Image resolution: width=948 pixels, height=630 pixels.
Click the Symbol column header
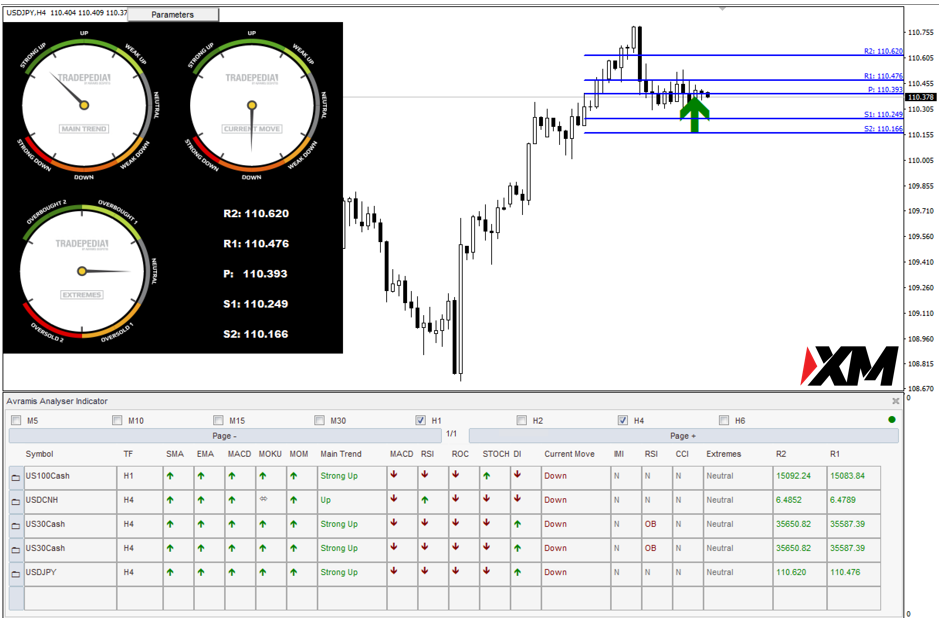pos(39,454)
